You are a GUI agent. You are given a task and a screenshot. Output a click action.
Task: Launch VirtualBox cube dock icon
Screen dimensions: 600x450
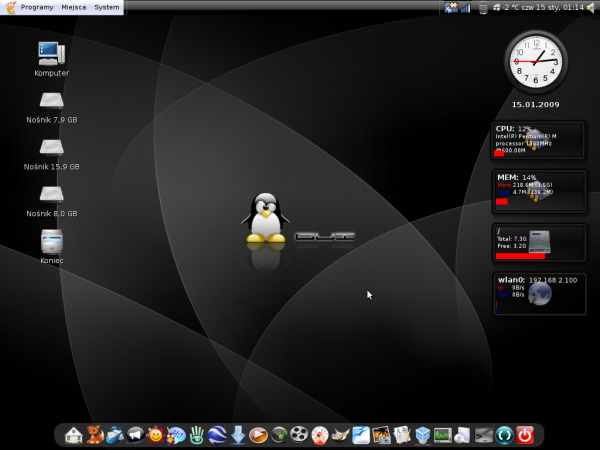422,435
